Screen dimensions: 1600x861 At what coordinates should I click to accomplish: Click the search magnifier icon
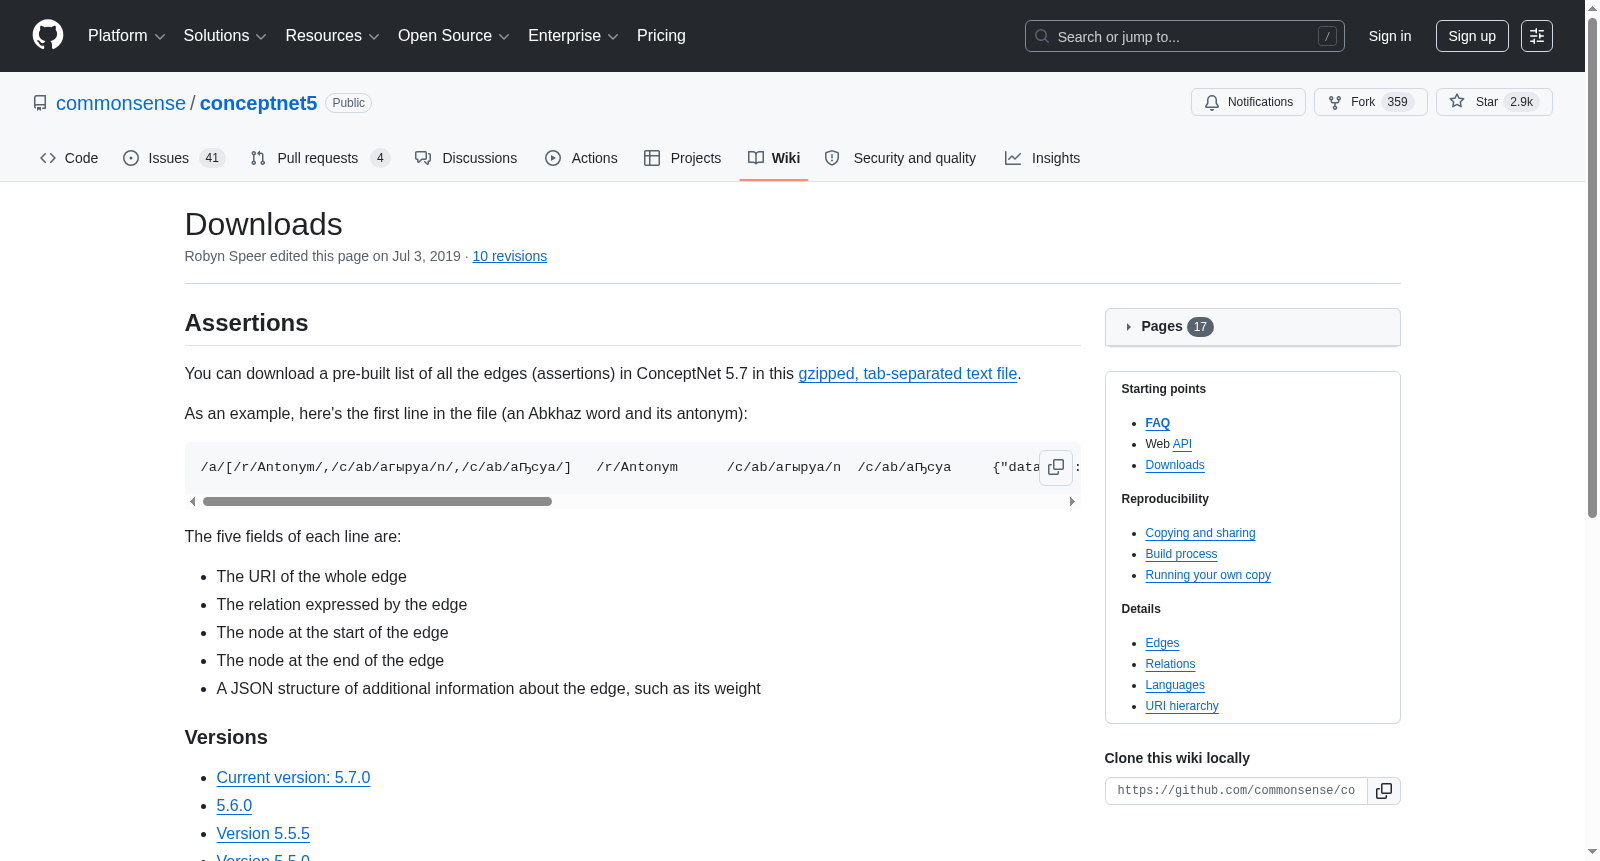[x=1042, y=36]
